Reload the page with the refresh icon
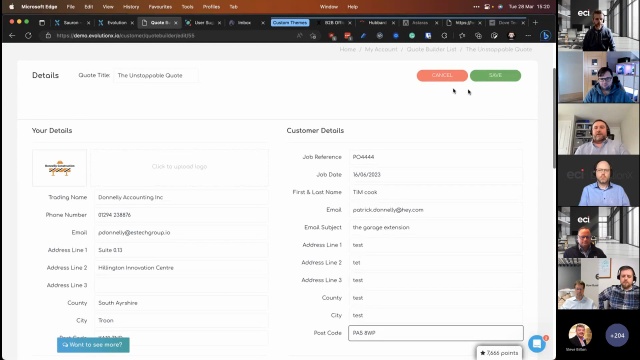The height and width of the screenshot is (360, 640). pyautogui.click(x=28, y=36)
